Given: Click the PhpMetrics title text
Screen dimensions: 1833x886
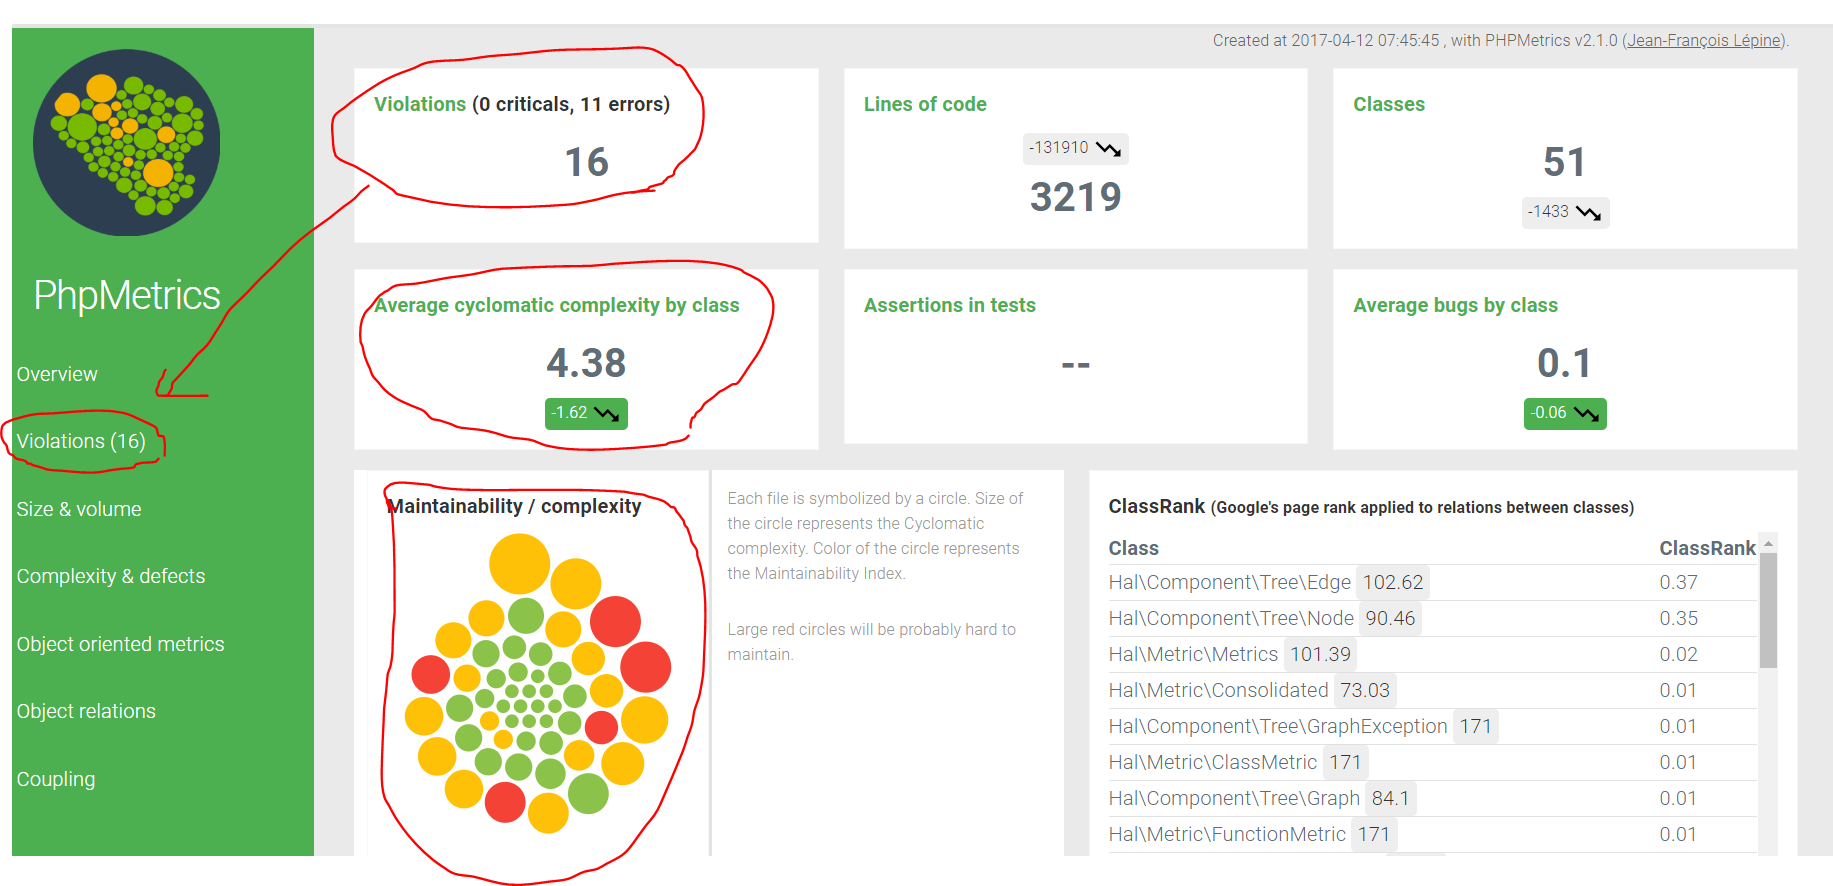Looking at the screenshot, I should click(127, 295).
